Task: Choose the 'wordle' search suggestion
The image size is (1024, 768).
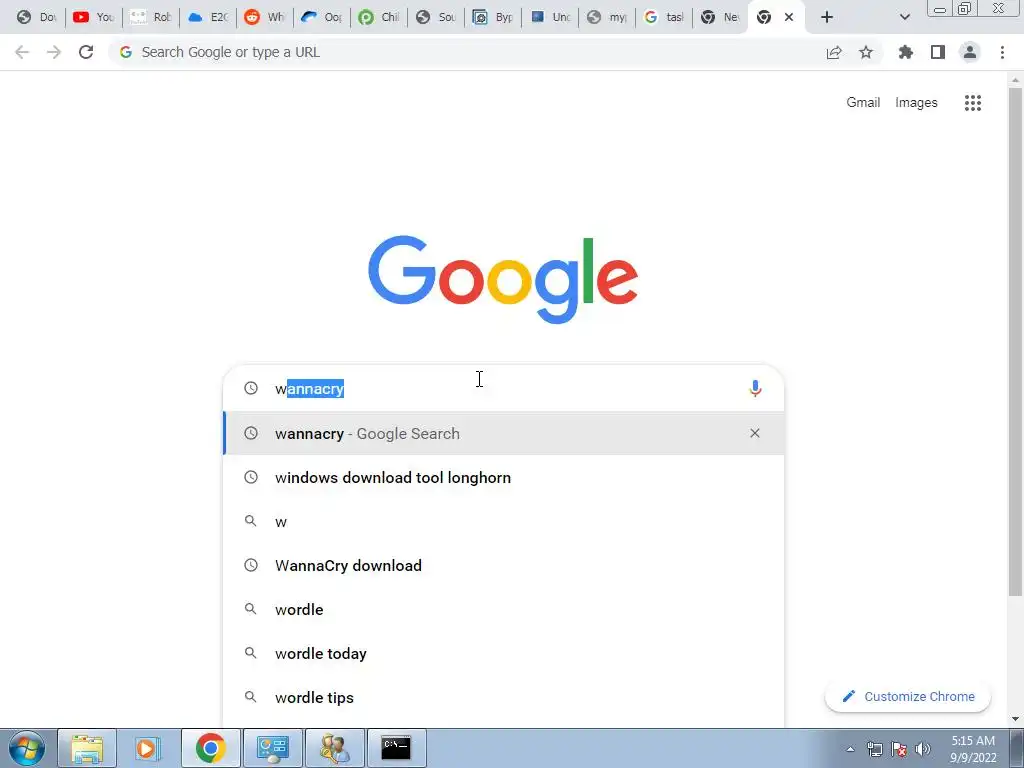Action: coord(504,609)
